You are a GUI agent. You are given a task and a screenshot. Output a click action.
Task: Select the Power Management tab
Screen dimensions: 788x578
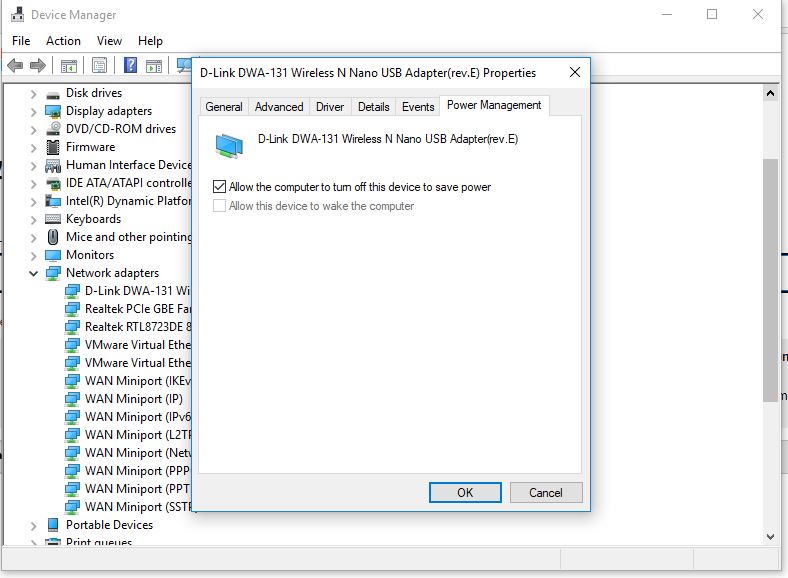pyautogui.click(x=494, y=105)
